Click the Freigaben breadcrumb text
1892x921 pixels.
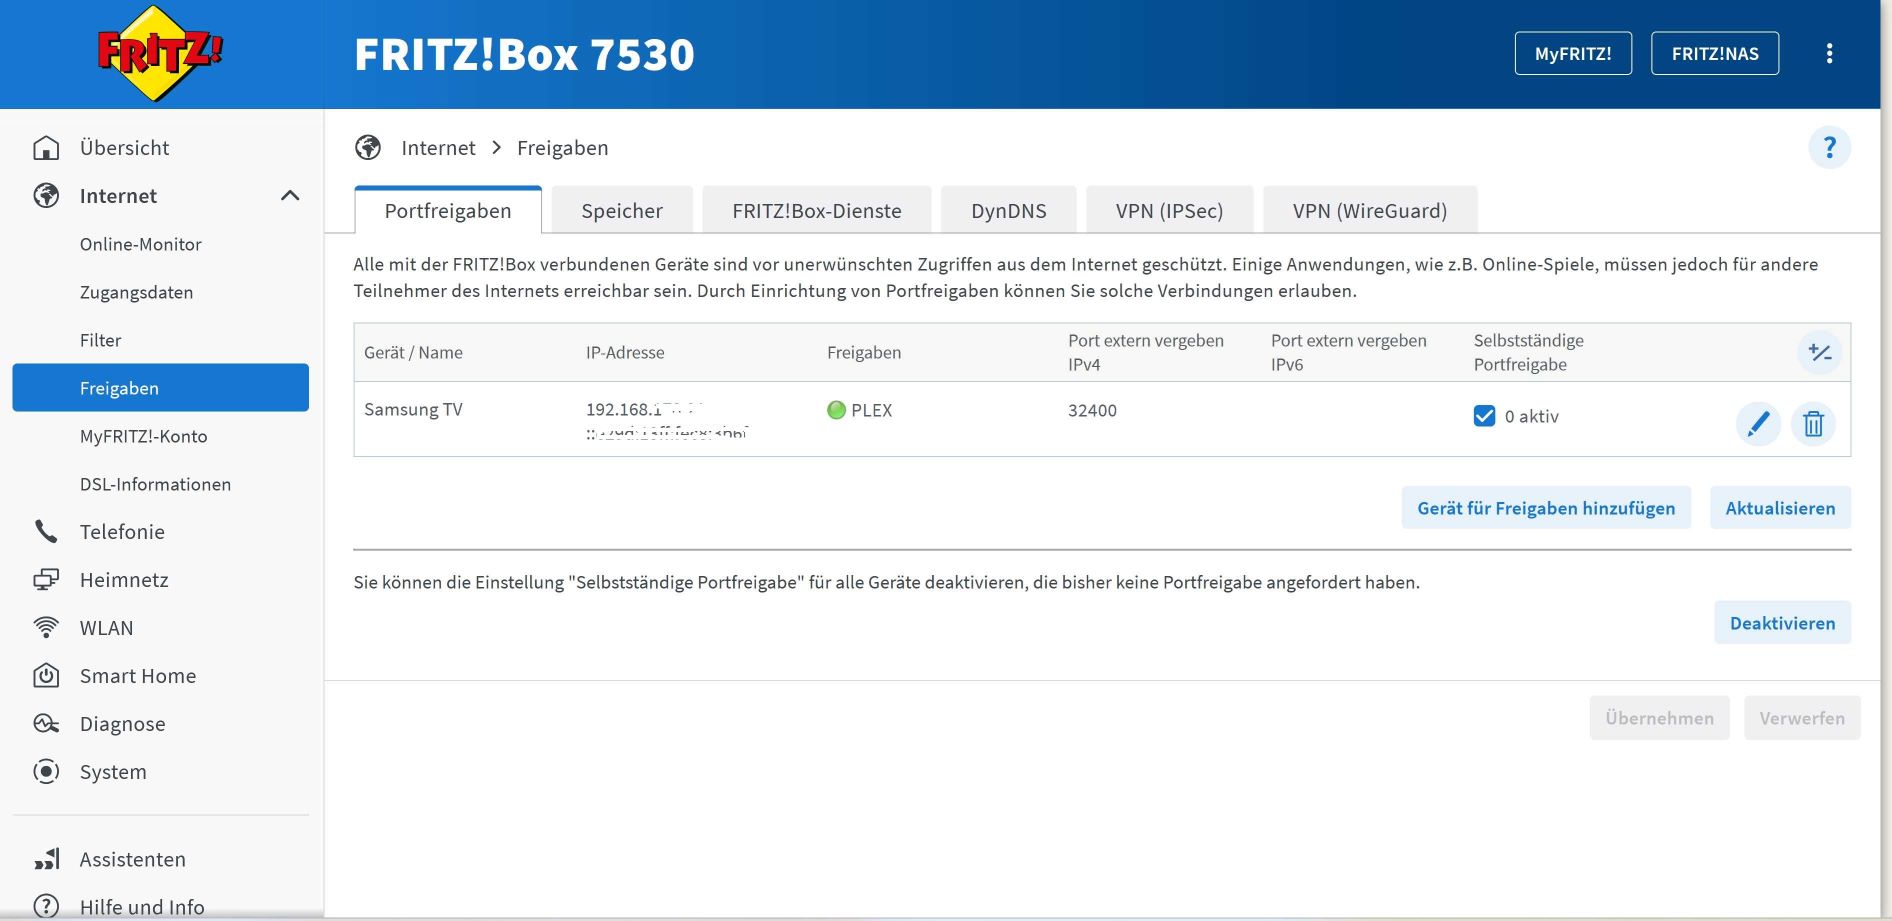pyautogui.click(x=562, y=148)
